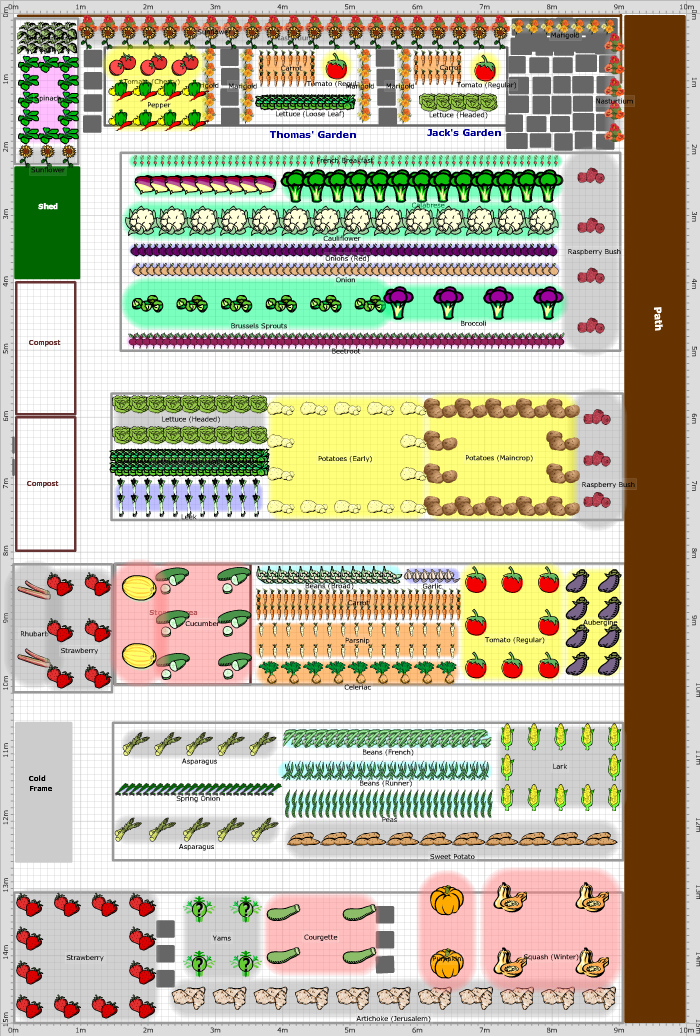Click the Sunflower label below Spinach
The width and height of the screenshot is (700, 1036).
(x=48, y=170)
